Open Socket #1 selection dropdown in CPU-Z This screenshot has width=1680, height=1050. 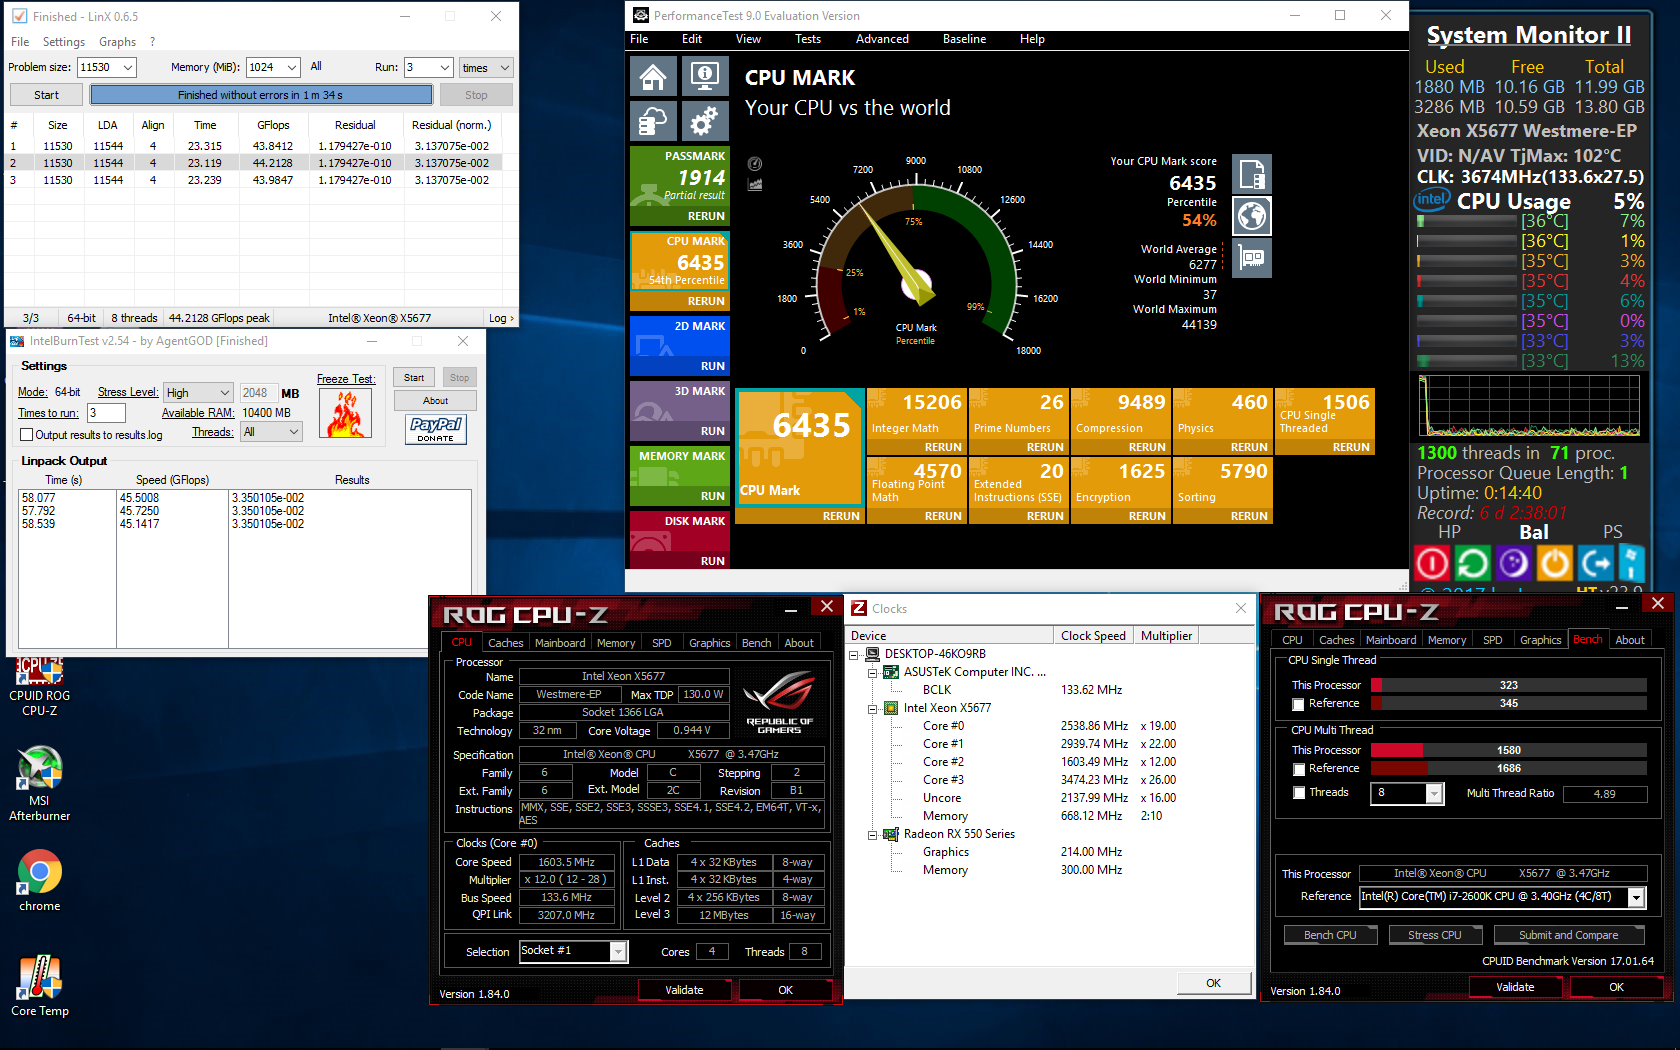[618, 951]
